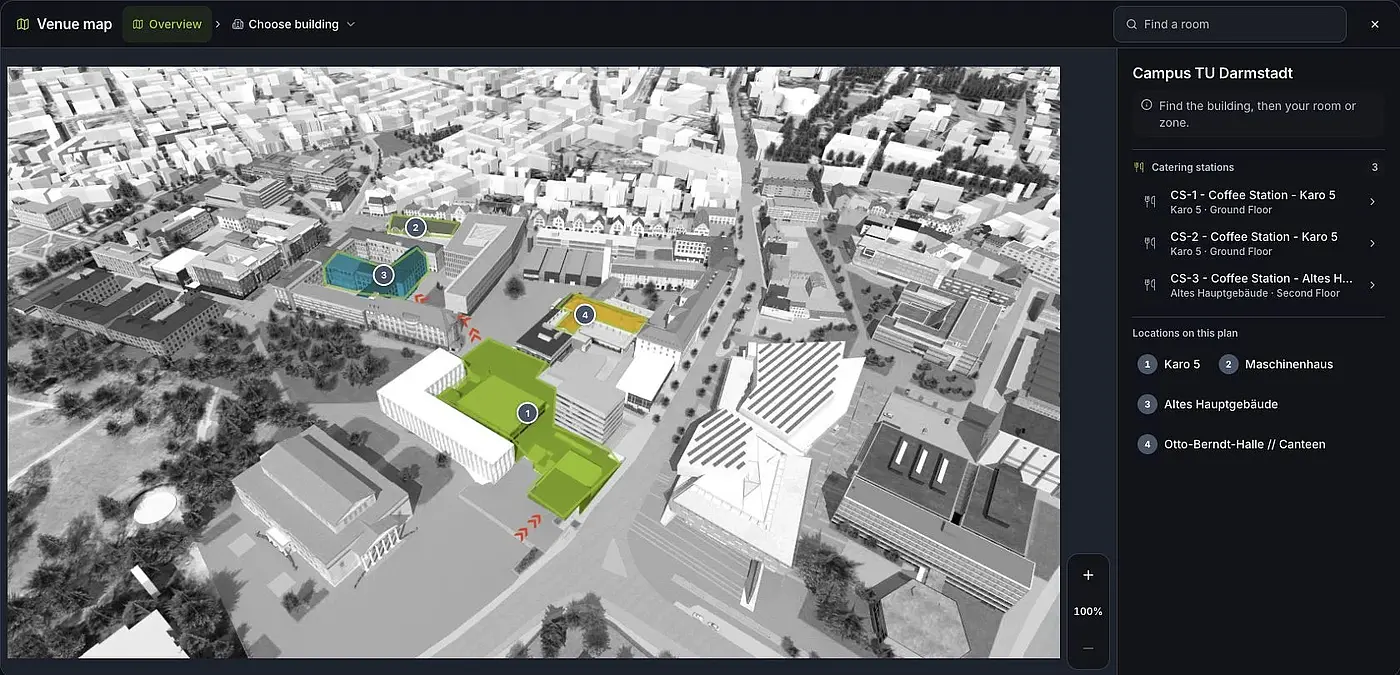Click map marker 3 on blue building

382,274
